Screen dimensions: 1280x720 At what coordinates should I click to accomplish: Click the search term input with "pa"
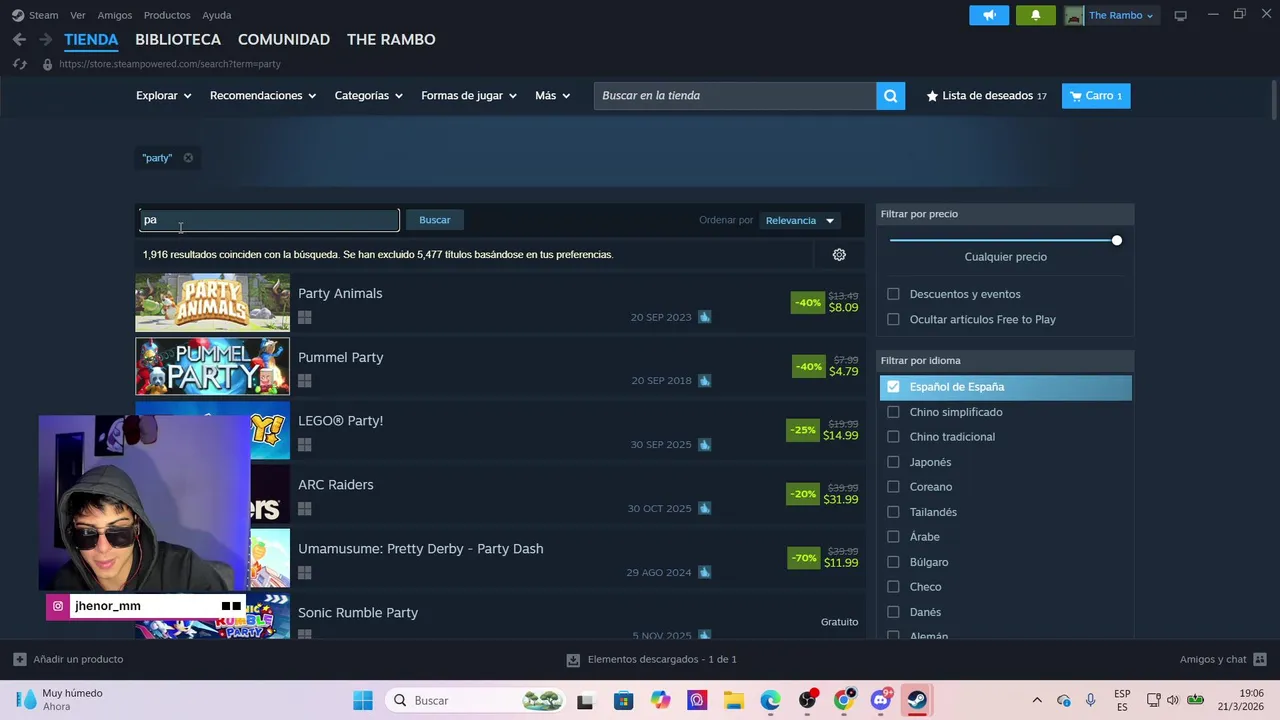tap(269, 220)
